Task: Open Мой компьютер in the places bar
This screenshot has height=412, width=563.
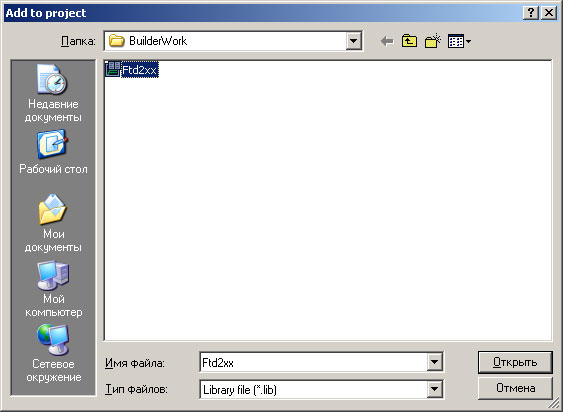Action: point(53,289)
